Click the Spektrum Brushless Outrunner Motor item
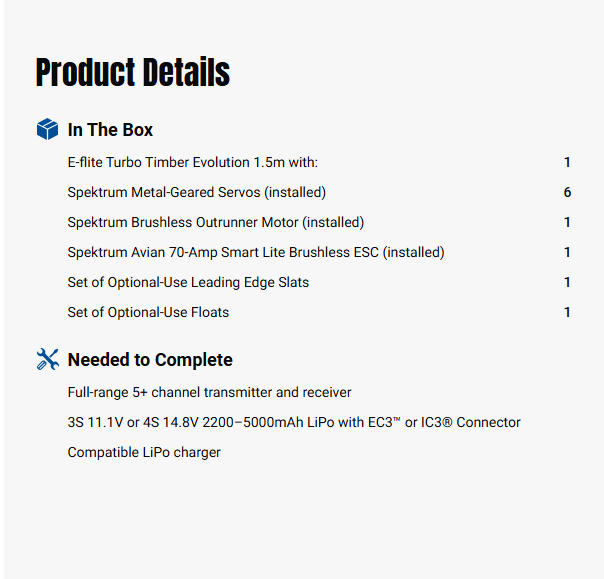Viewport: 604px width, 579px height. (216, 222)
